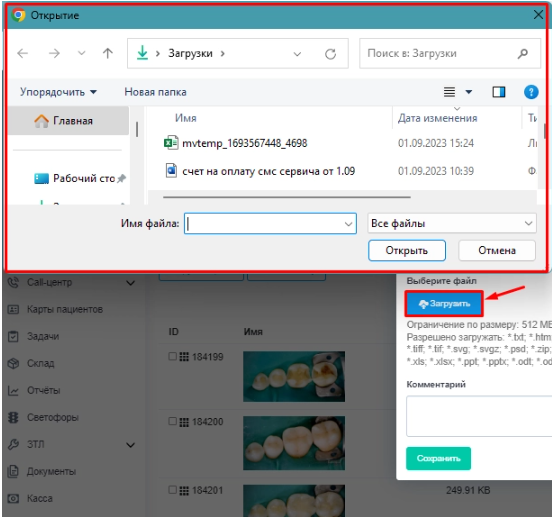Viewport: 552px width, 517px height.
Task: Click the Карты пациентов card icon
Action: 13,309
